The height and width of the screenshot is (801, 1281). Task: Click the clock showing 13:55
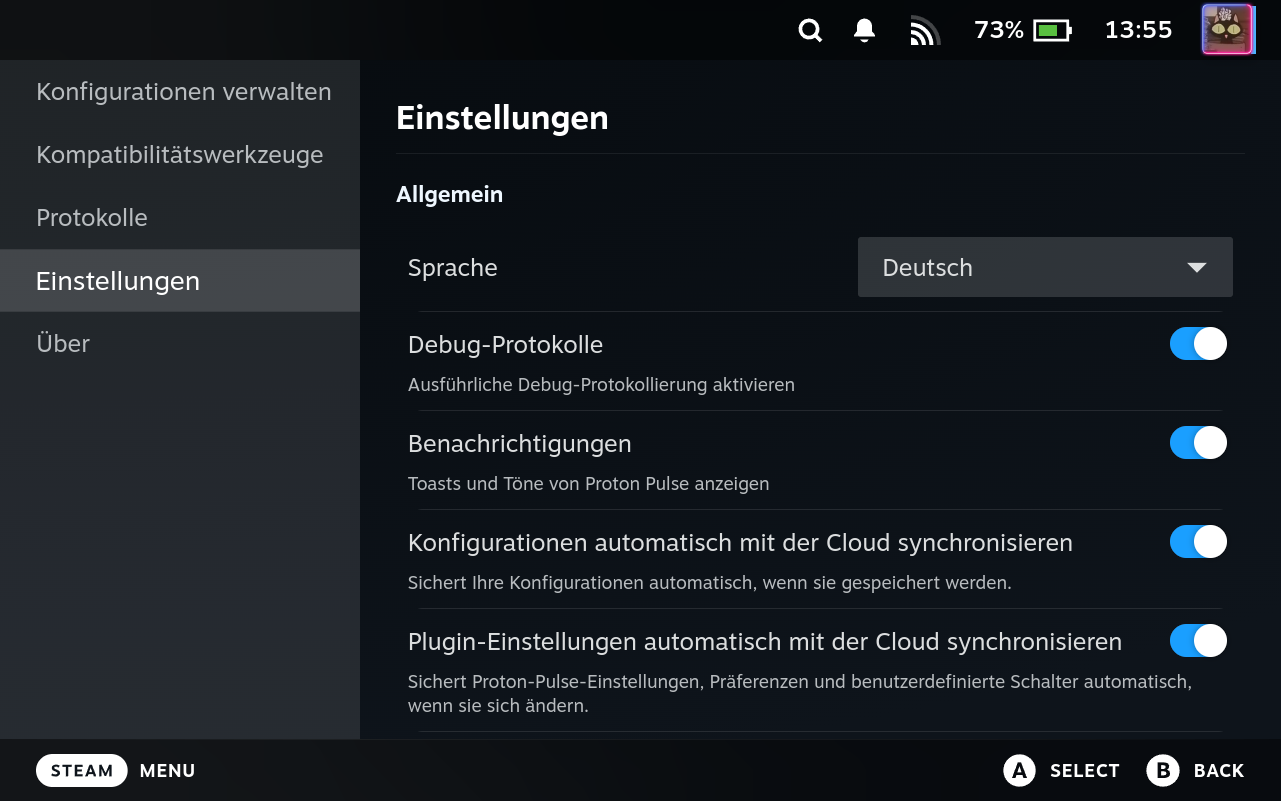click(x=1138, y=30)
